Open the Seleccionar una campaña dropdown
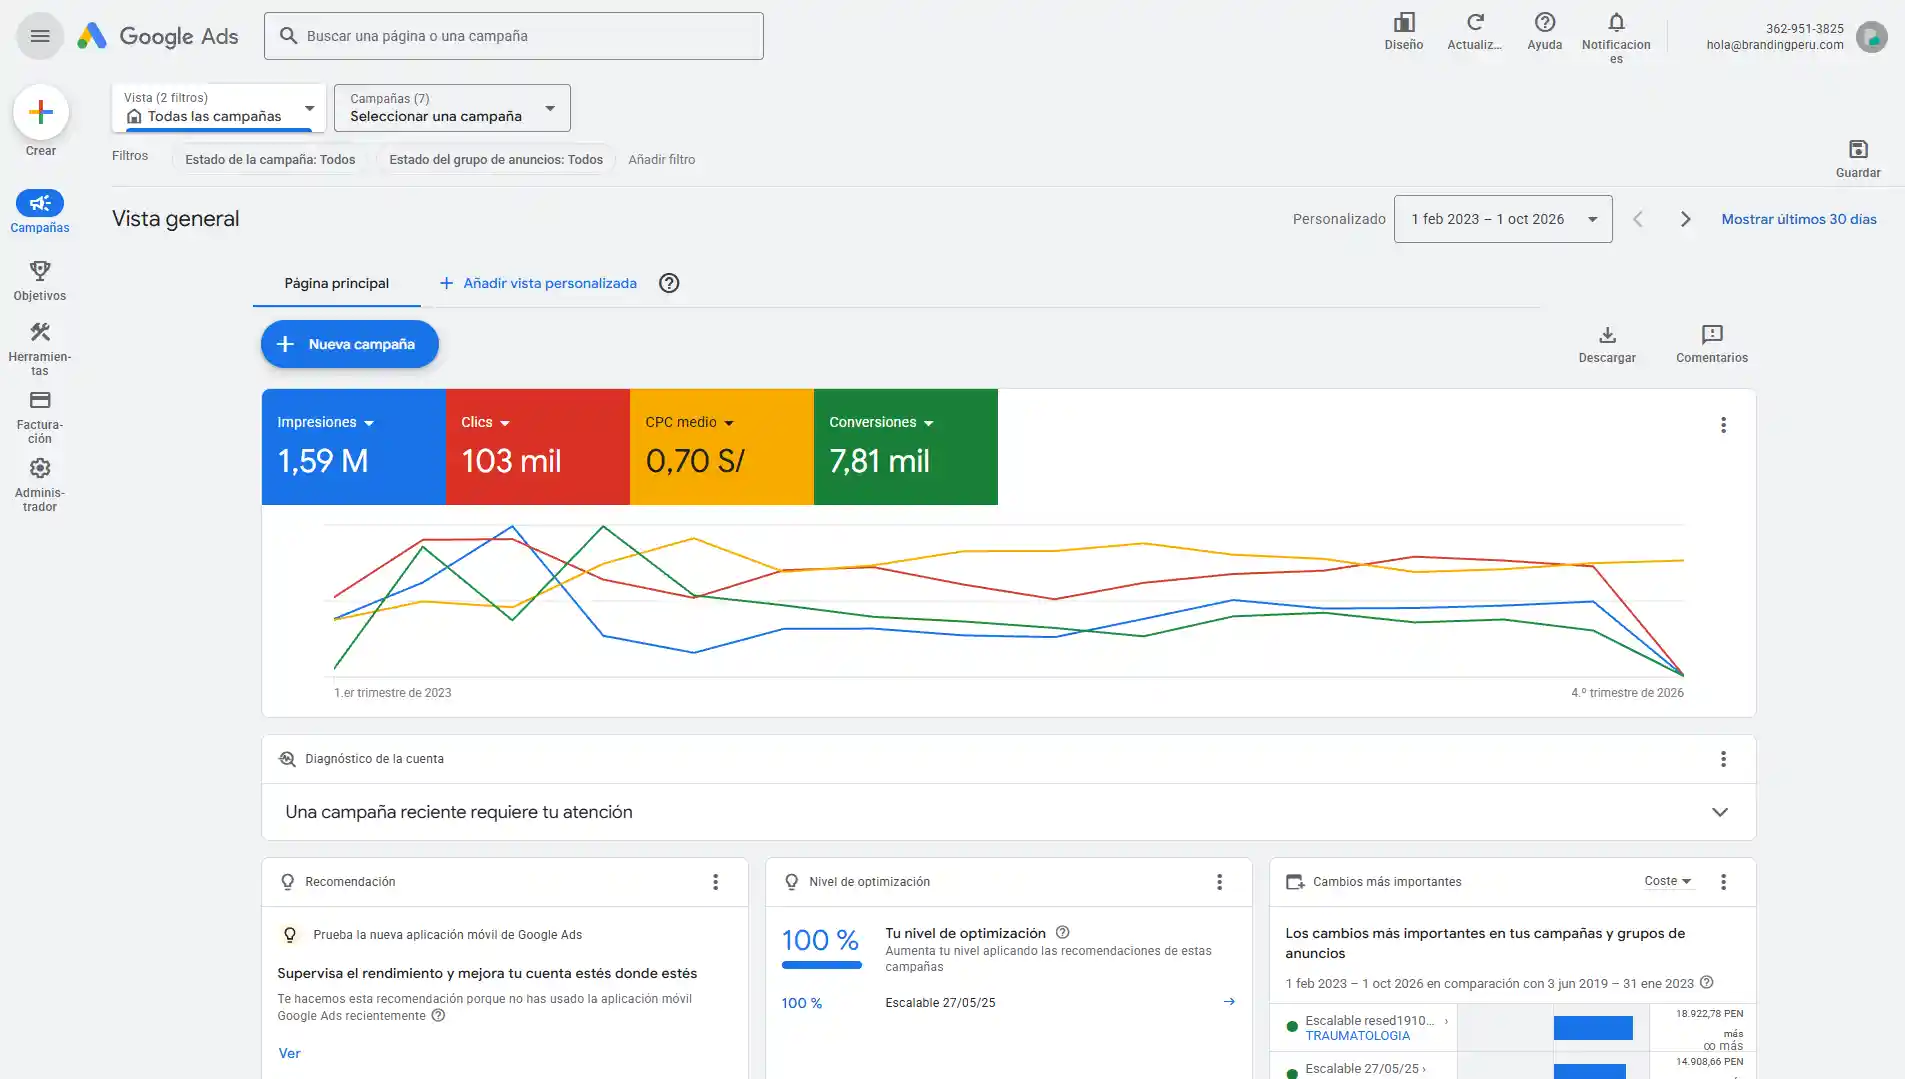 coord(452,108)
